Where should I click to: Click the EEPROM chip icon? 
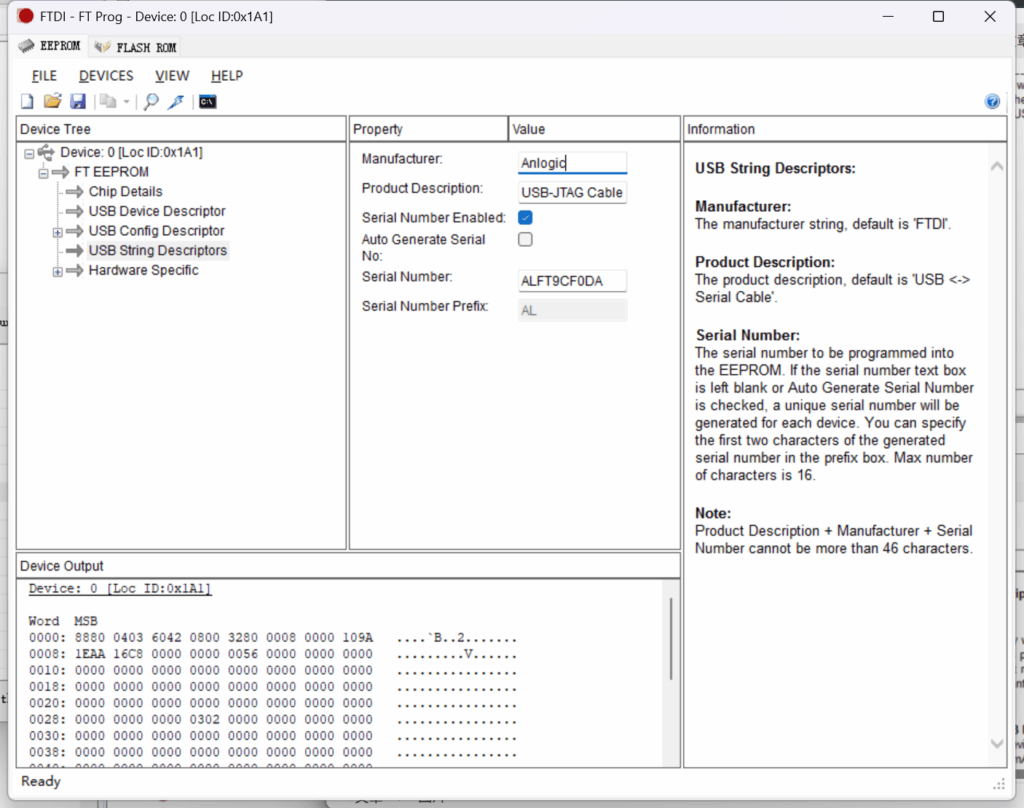[x=26, y=46]
